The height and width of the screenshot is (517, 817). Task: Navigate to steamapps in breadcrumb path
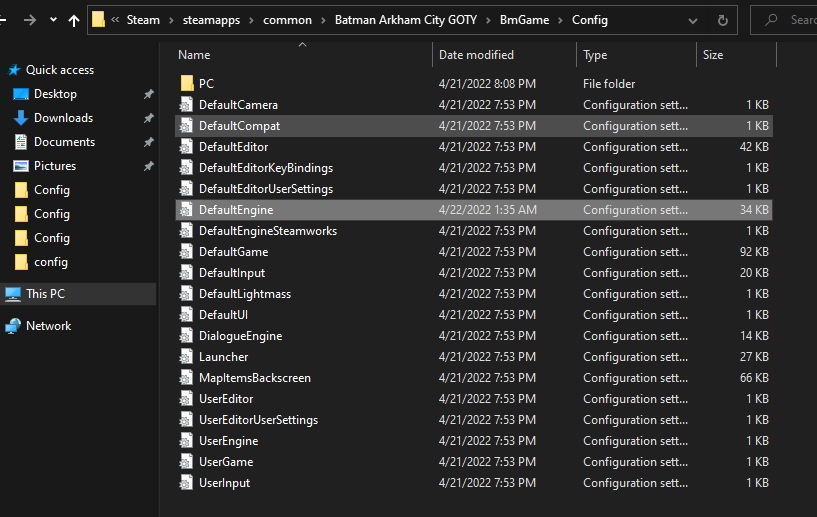(x=211, y=20)
